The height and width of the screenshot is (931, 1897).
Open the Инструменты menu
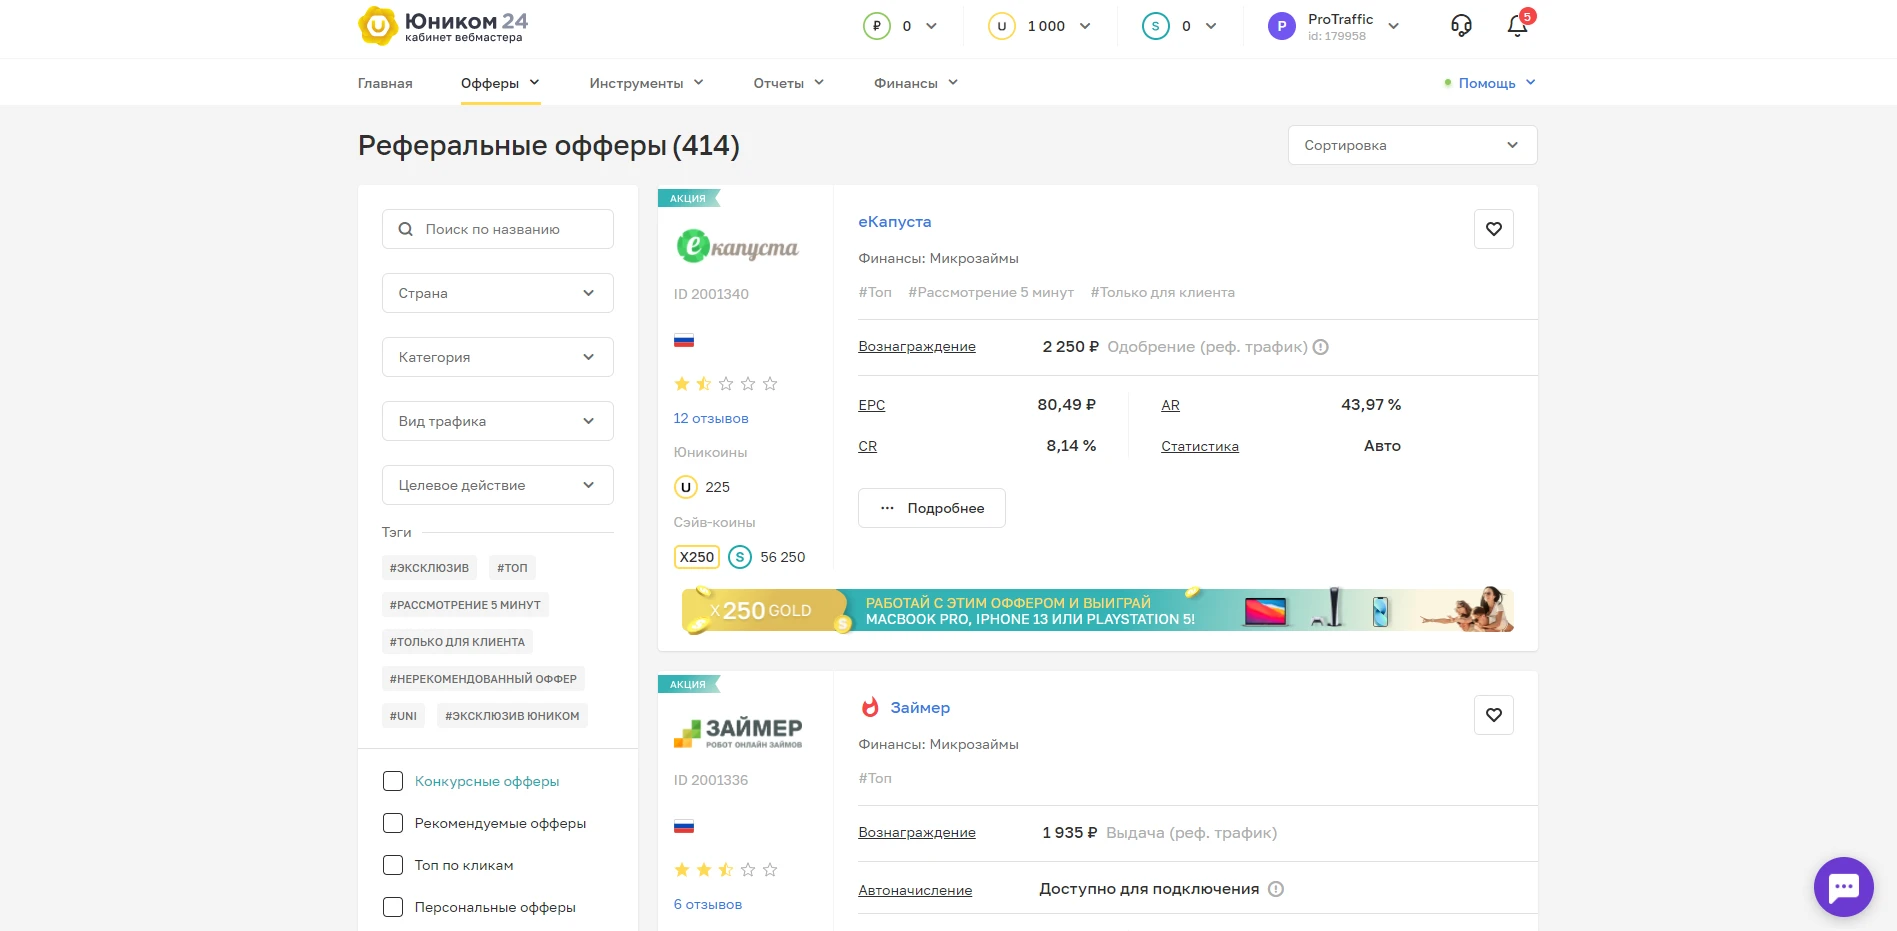(646, 83)
